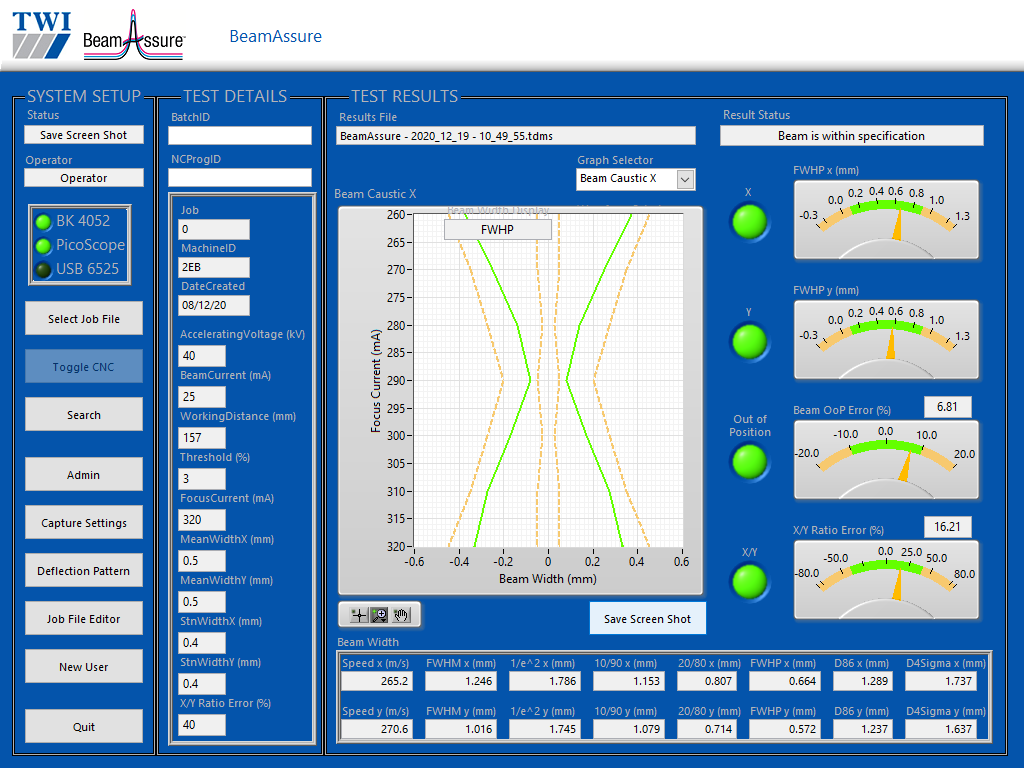
Task: Click the Status Save Screen Shot field
Action: pyautogui.click(x=84, y=135)
